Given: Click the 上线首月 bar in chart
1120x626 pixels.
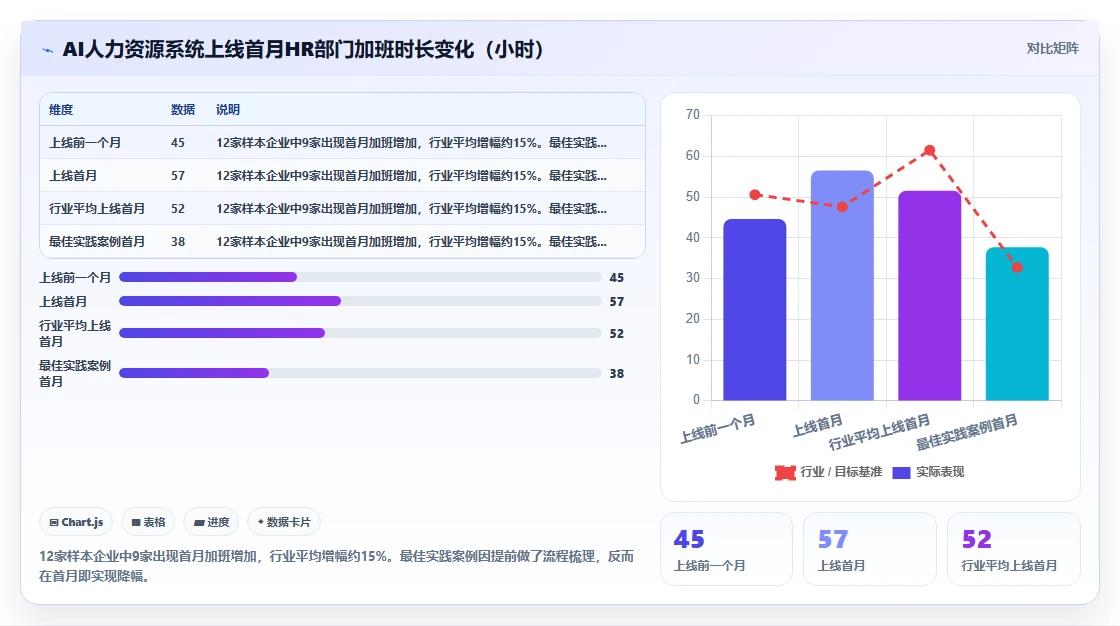Looking at the screenshot, I should coord(842,285).
